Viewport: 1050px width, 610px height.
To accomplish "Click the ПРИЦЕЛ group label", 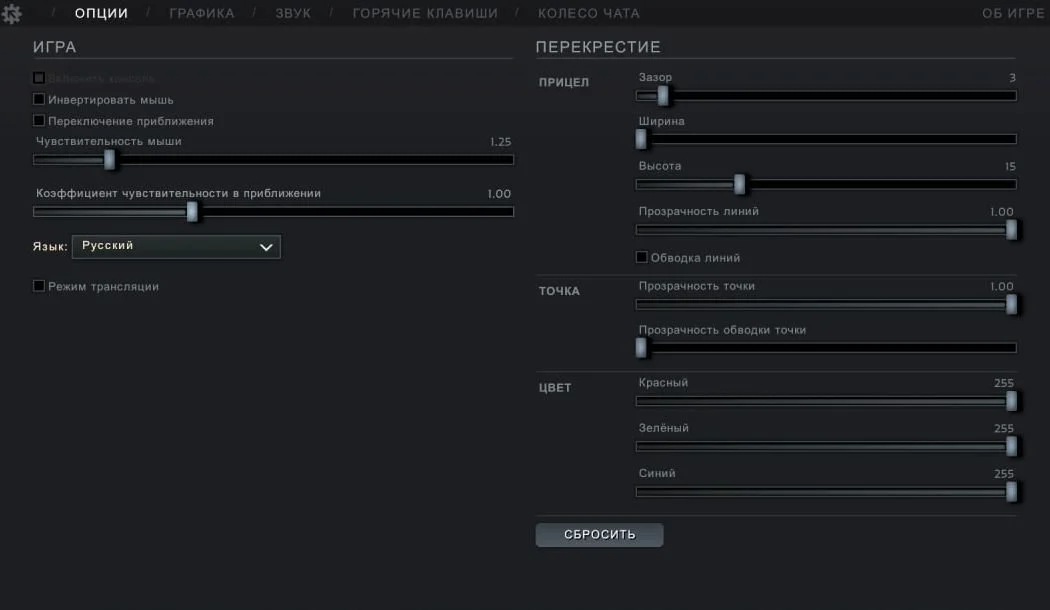I will (x=564, y=82).
